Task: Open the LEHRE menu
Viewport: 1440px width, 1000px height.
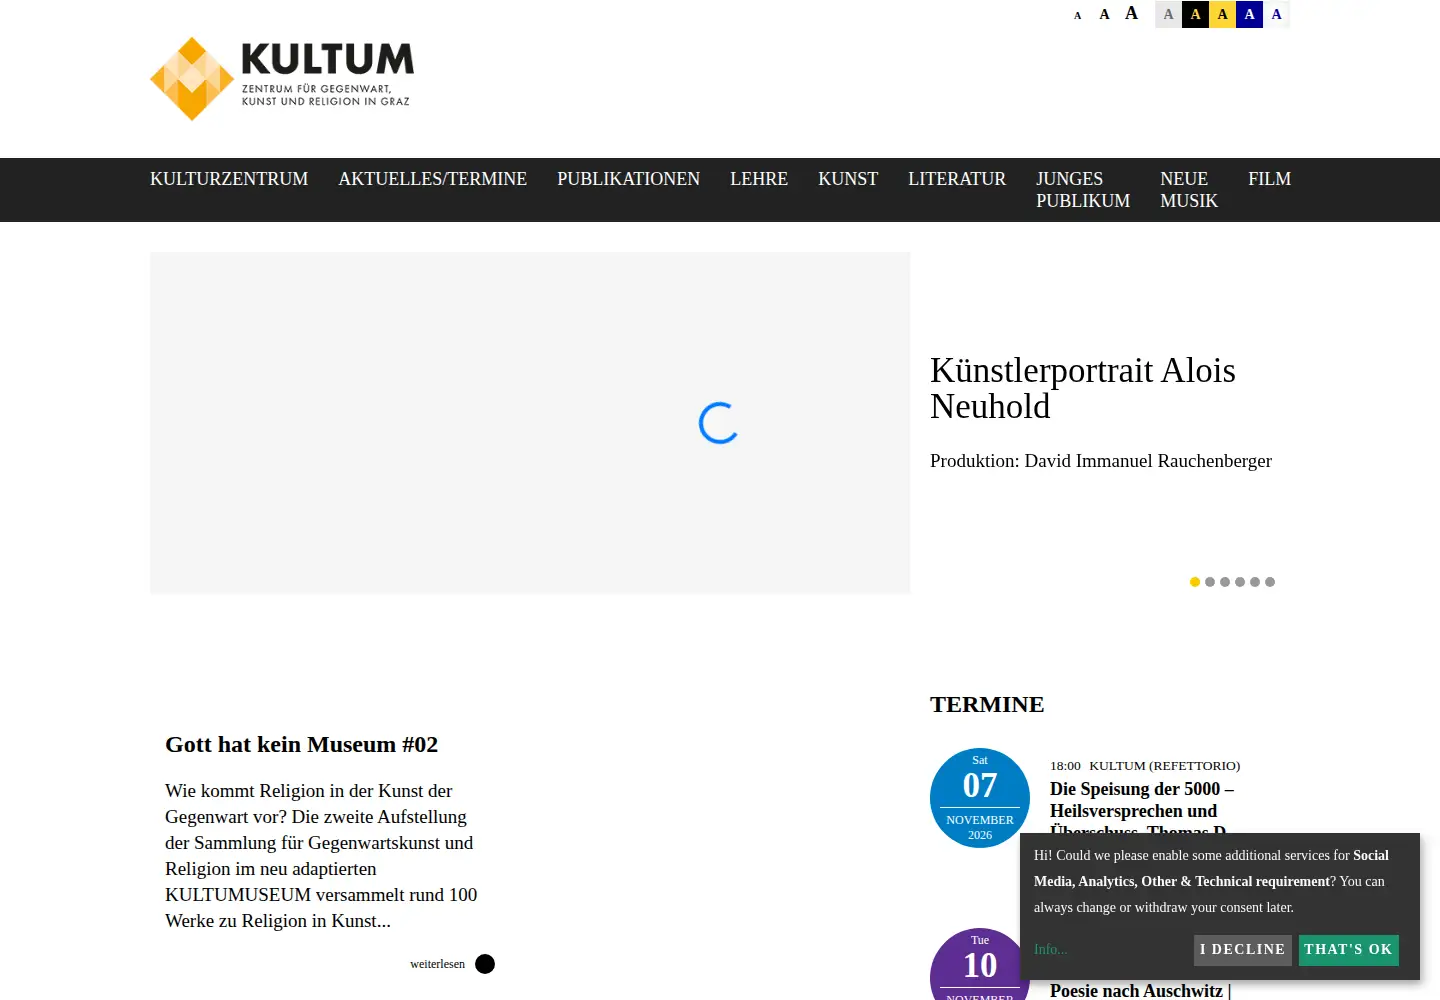Action: tap(759, 179)
